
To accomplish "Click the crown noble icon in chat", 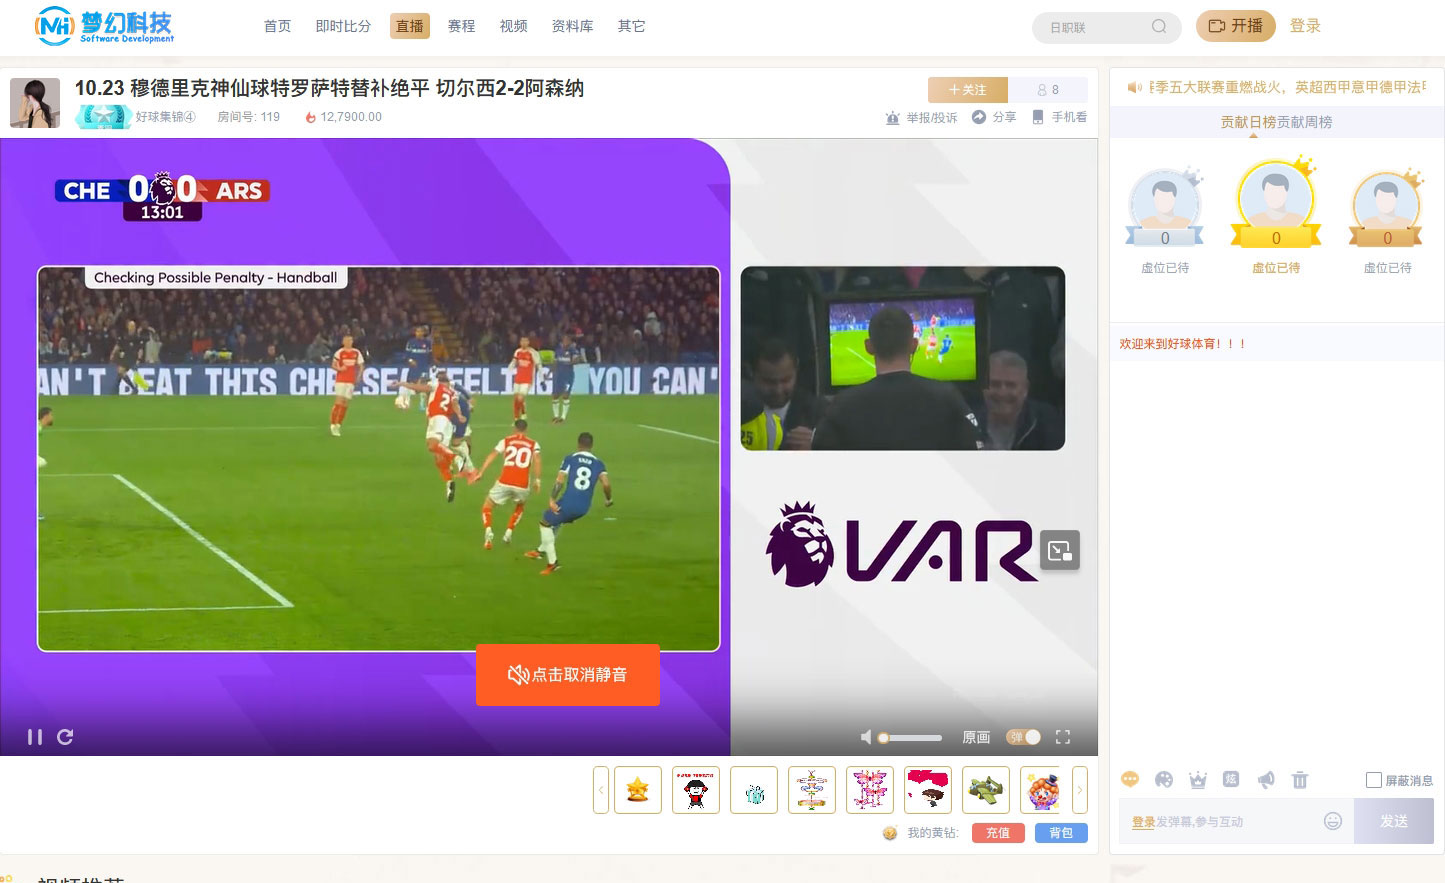I will [1198, 780].
